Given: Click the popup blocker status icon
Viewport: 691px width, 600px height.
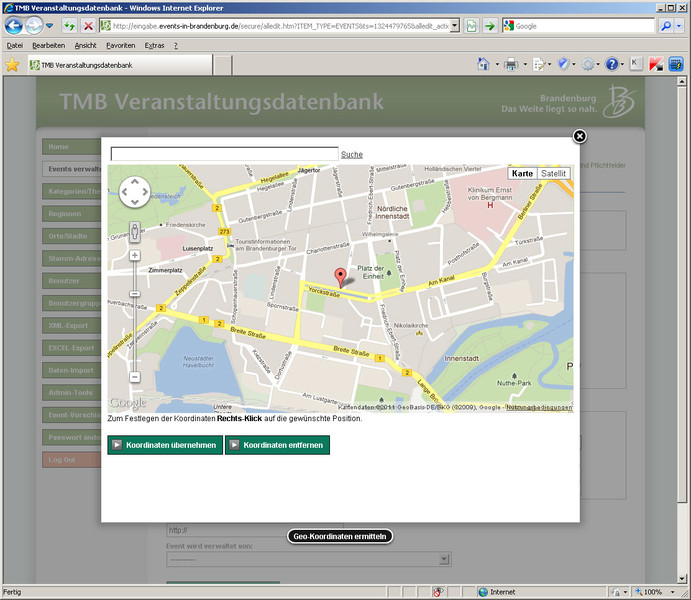Looking at the screenshot, I should (438, 592).
